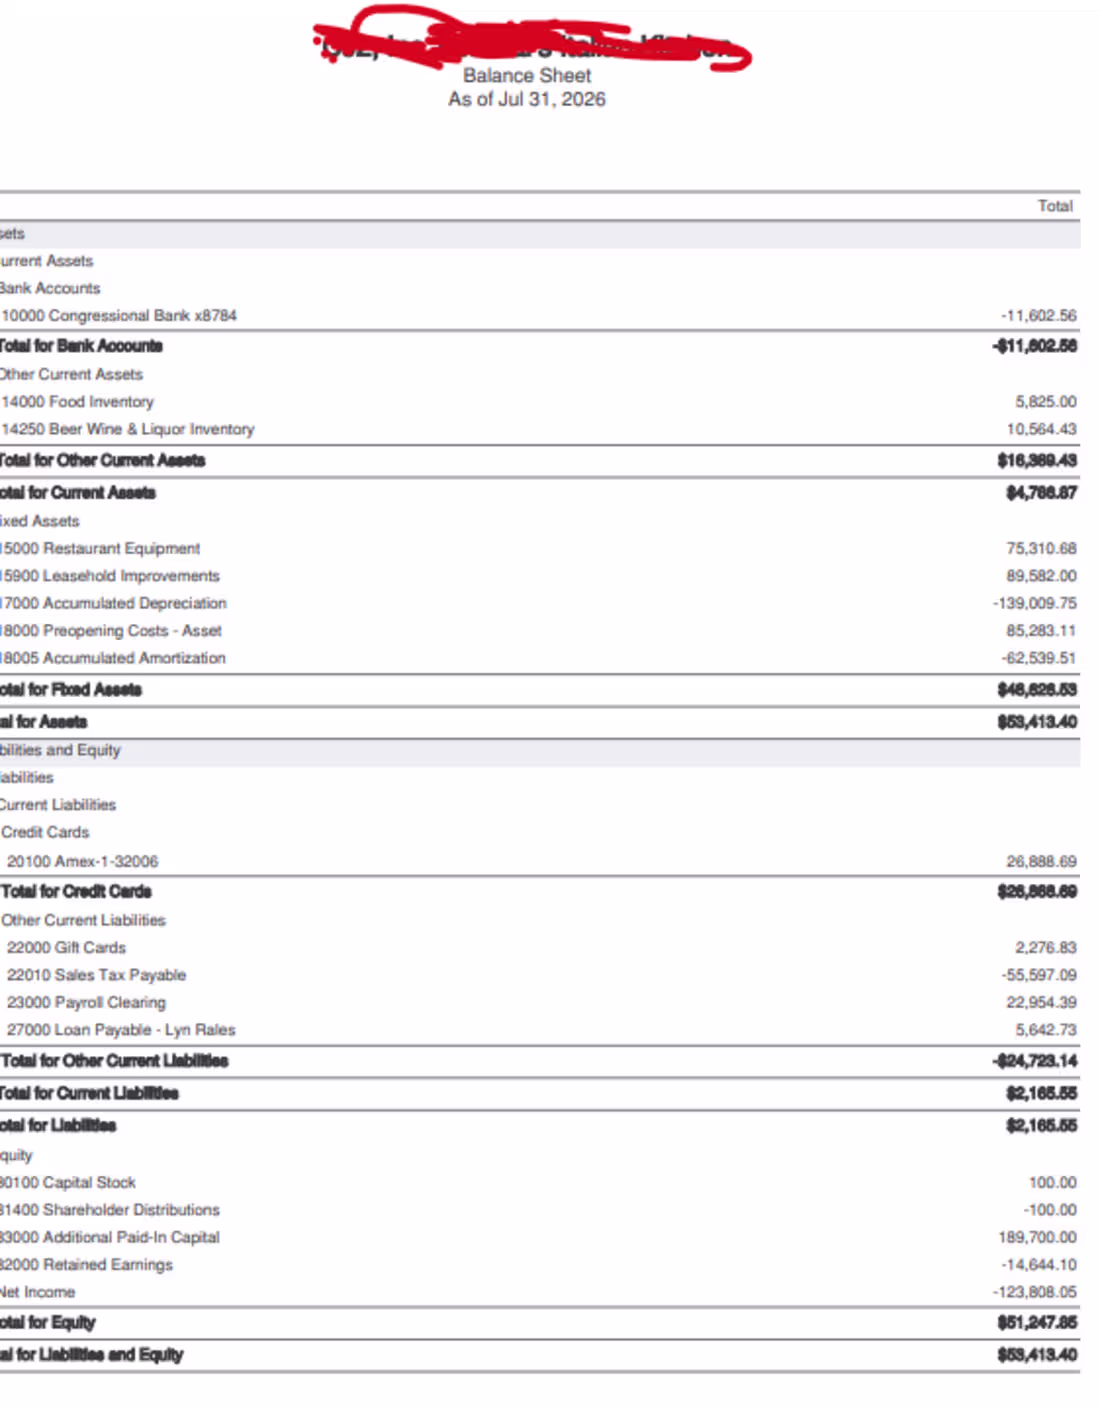Screen dimensions: 1100x1407
Task: Click the amount 189,700.00
Action: 1038,1238
